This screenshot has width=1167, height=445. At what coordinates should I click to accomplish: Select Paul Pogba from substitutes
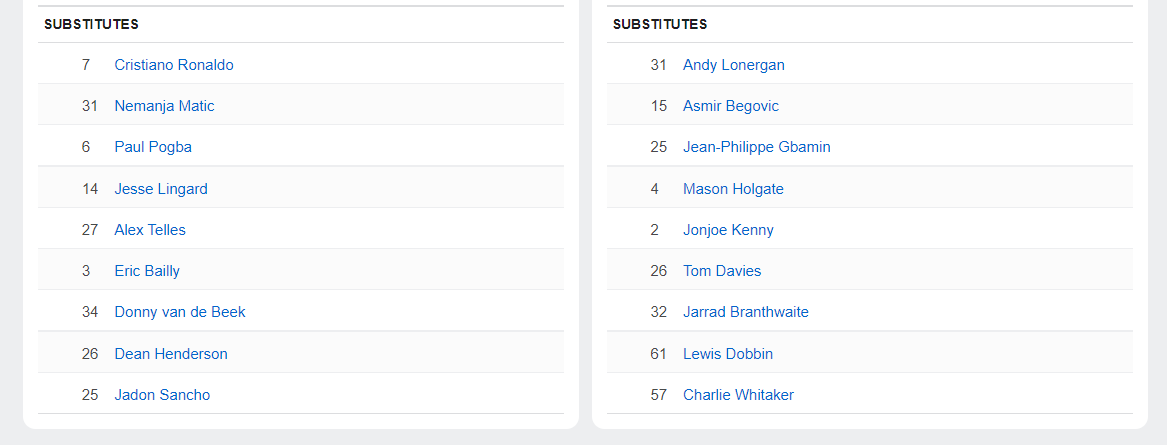(153, 147)
